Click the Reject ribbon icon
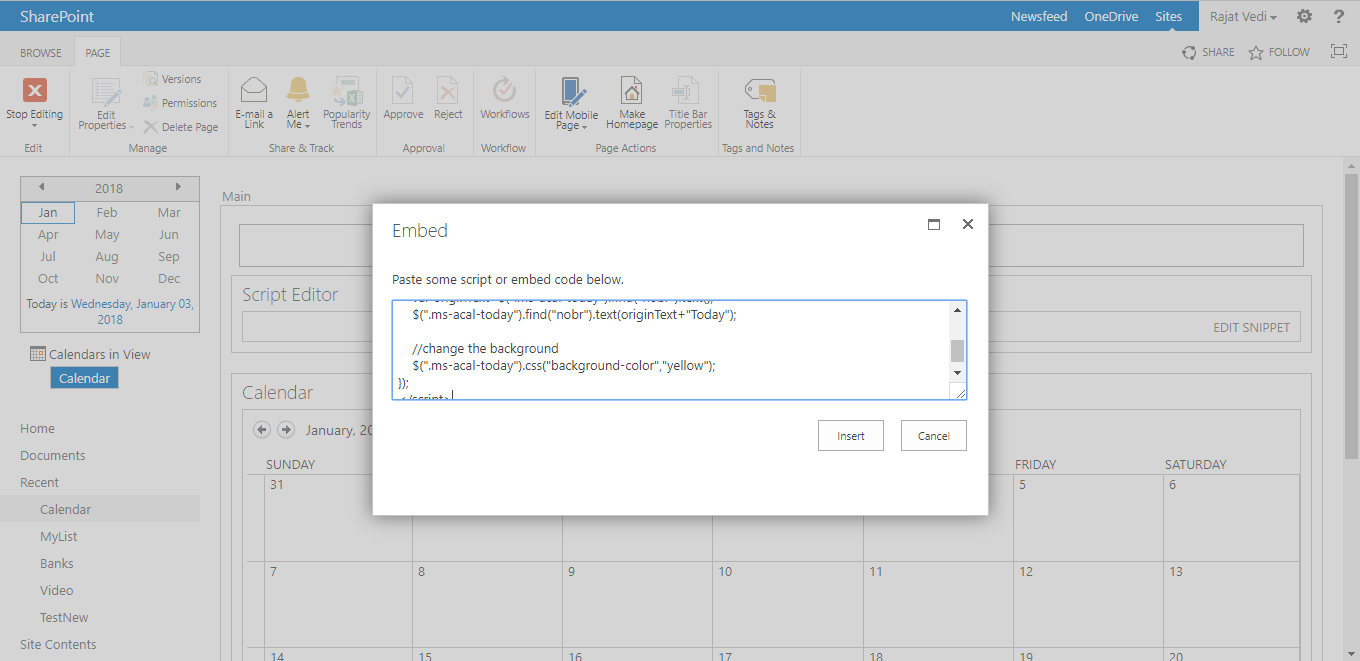Screen dimensions: 1360x661 (448, 91)
